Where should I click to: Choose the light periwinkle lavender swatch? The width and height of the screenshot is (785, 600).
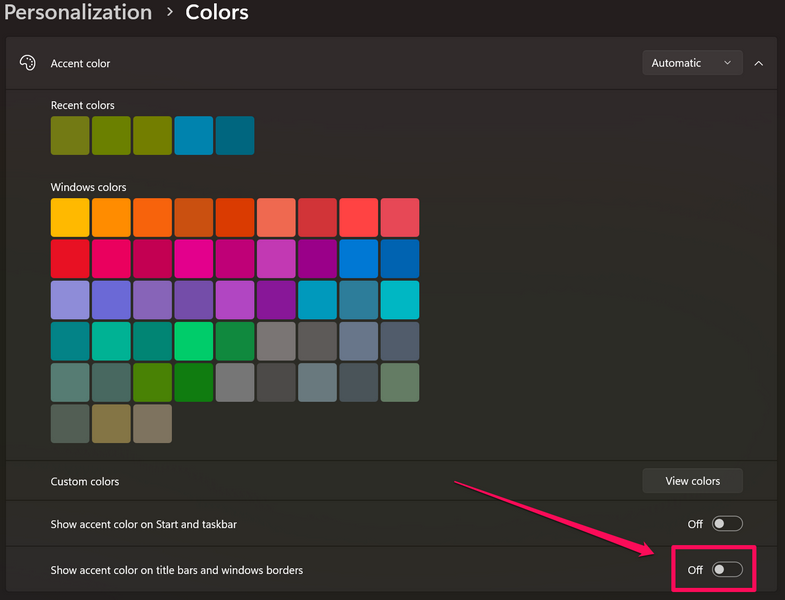(70, 300)
